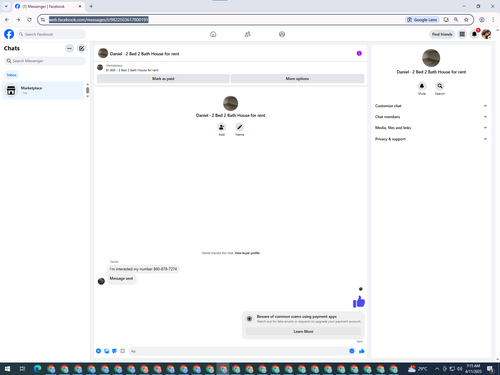Expand the Chat members section
The height and width of the screenshot is (375, 500).
coord(430,117)
